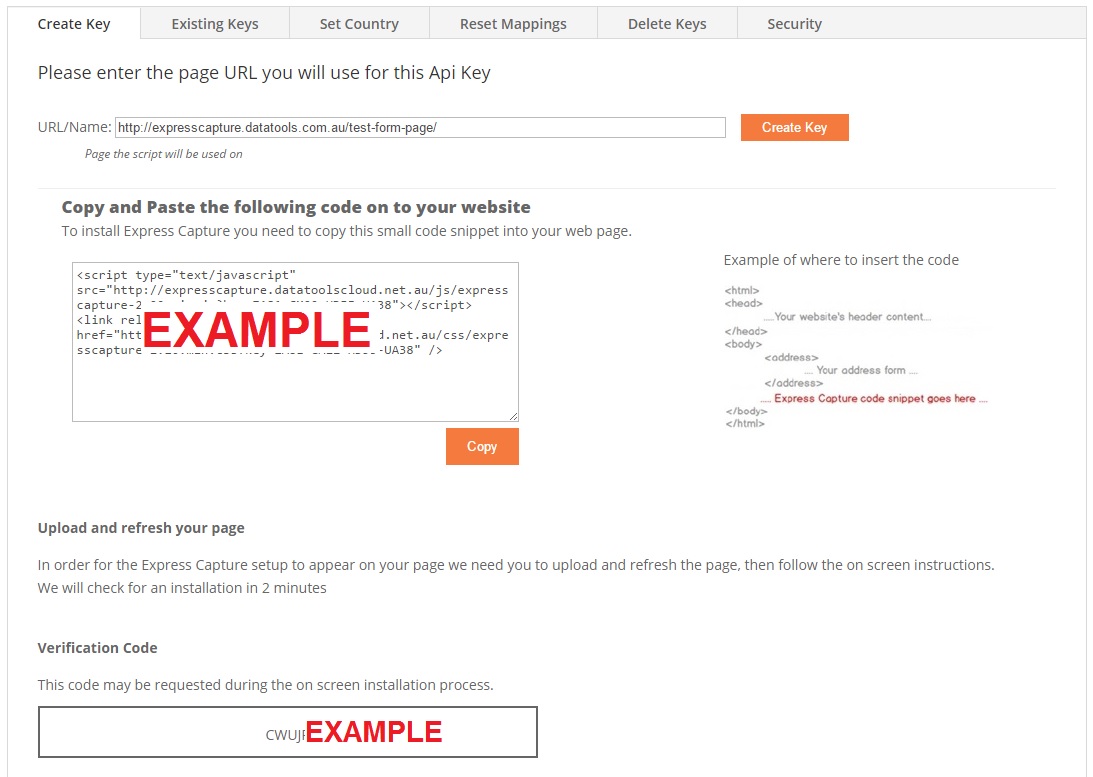Click 'To install Express Capture you need' instruction
The image size is (1093, 777).
pos(346,231)
